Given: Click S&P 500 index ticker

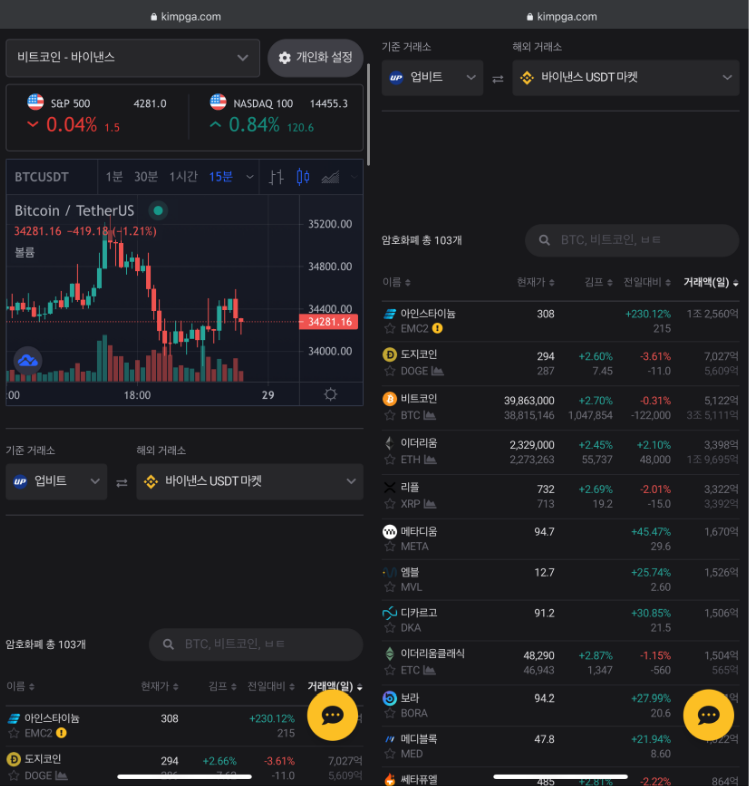Looking at the screenshot, I should (x=97, y=115).
